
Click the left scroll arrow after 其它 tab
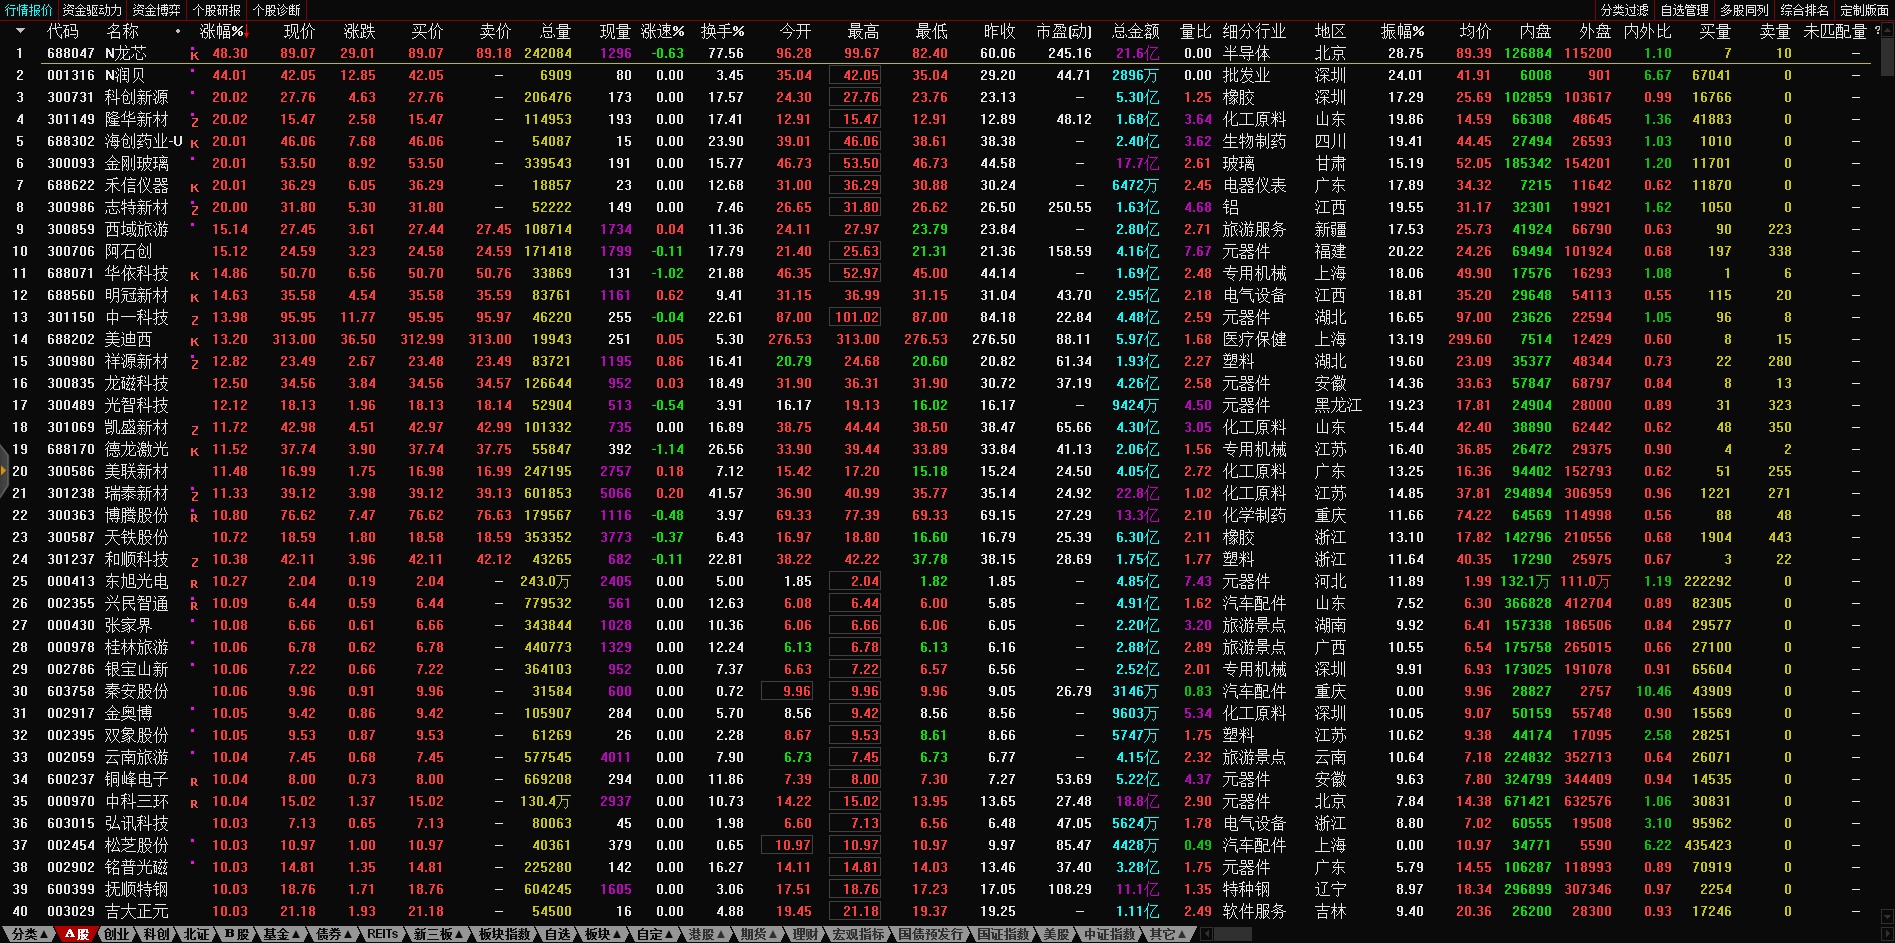pos(1206,934)
